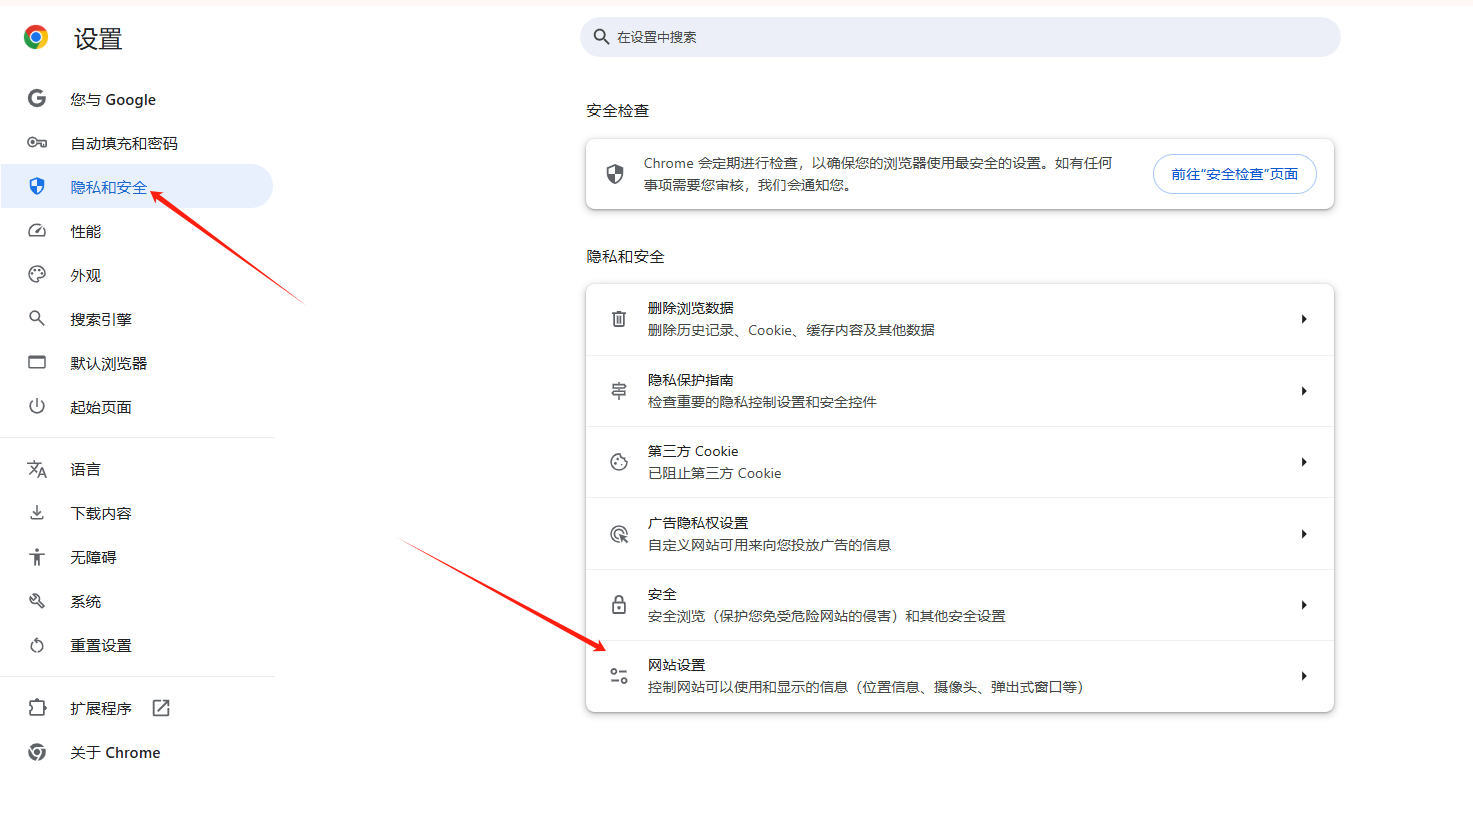The width and height of the screenshot is (1473, 836).
Task: Open 起始页面 settings section
Action: pos(137,407)
